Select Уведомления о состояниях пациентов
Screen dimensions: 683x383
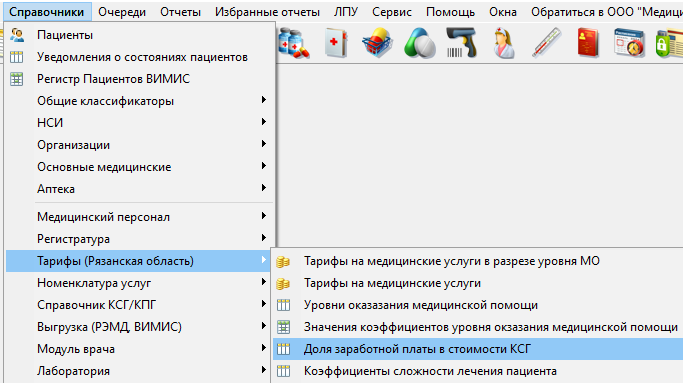coord(139,57)
